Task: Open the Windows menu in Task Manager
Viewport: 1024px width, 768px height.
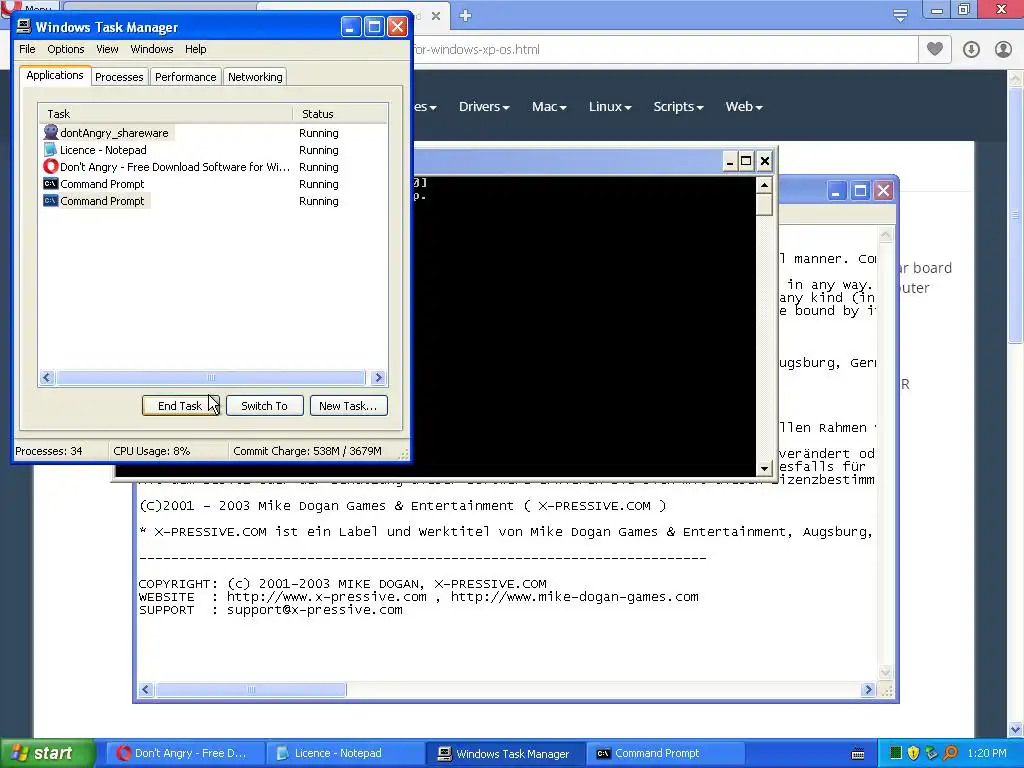Action: pos(152,49)
